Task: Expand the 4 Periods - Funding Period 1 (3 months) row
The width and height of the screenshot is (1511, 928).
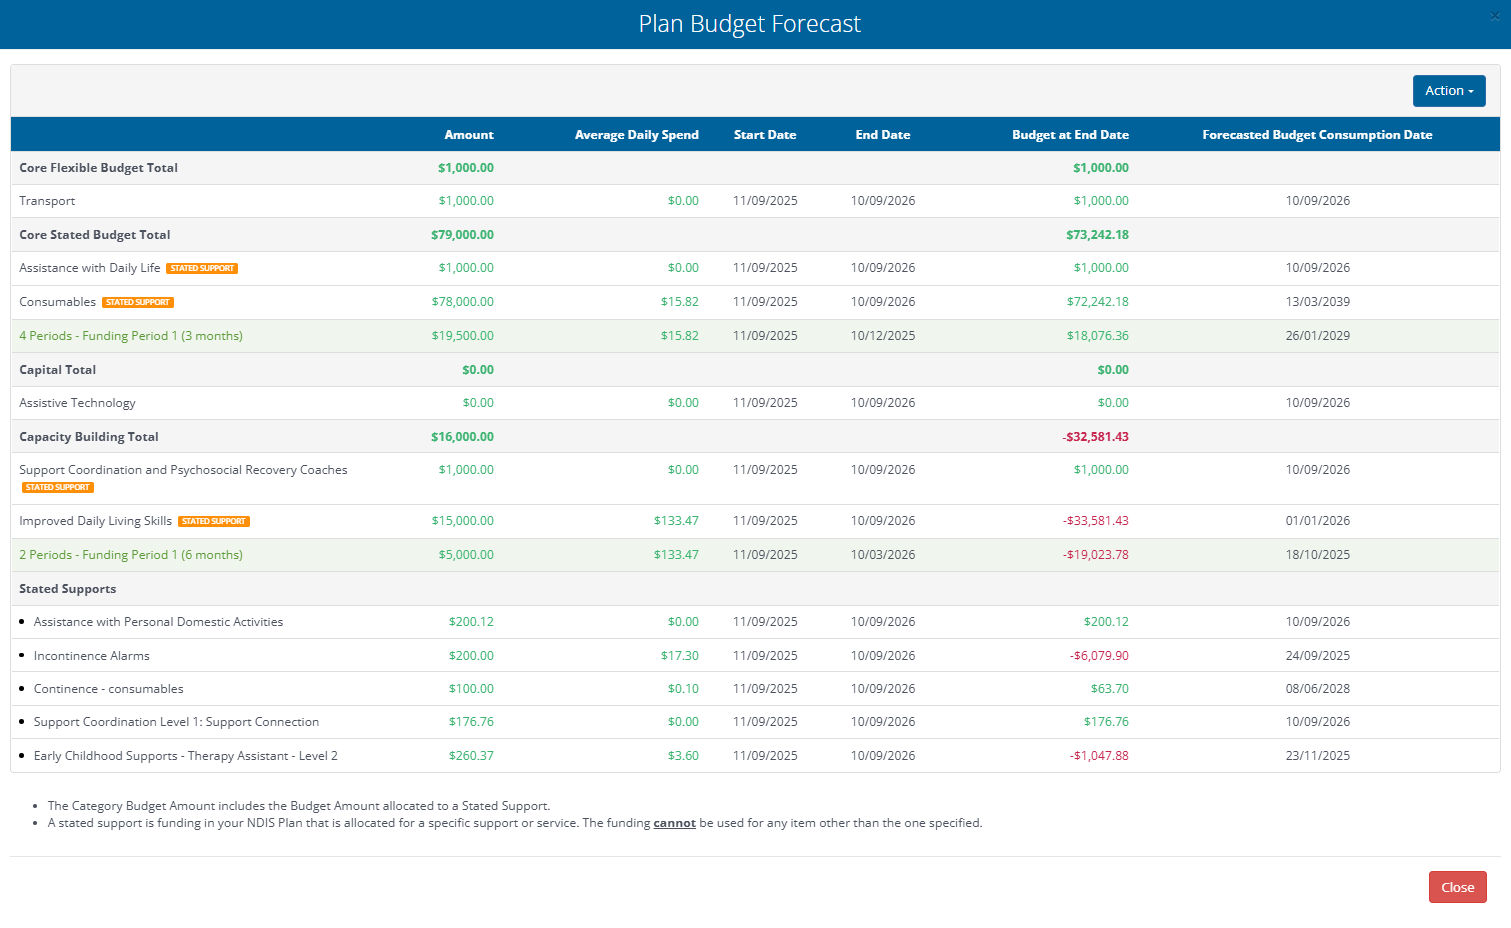Action: [x=131, y=336]
